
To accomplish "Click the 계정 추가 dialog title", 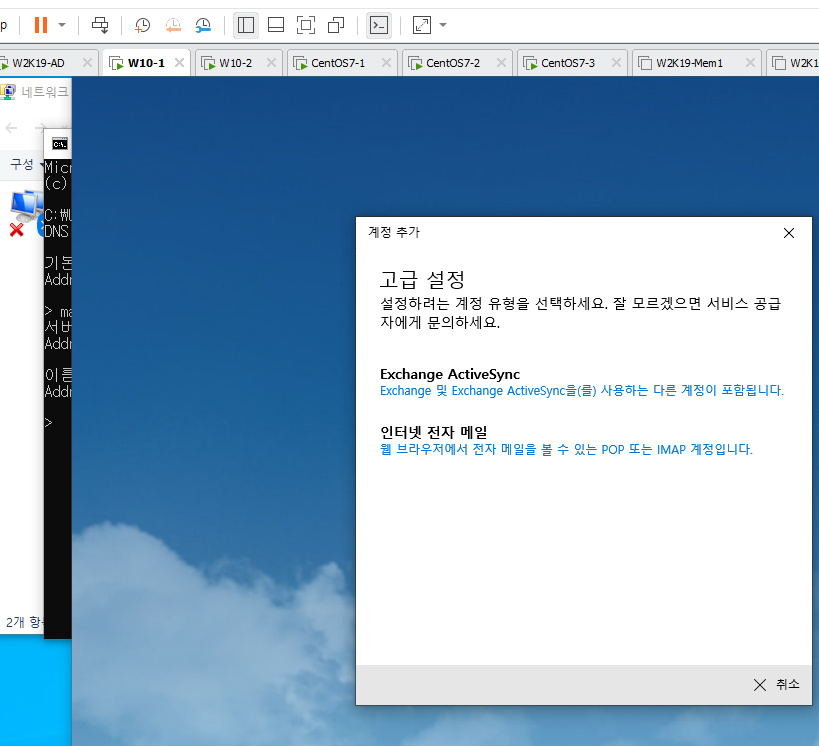I will click(394, 232).
